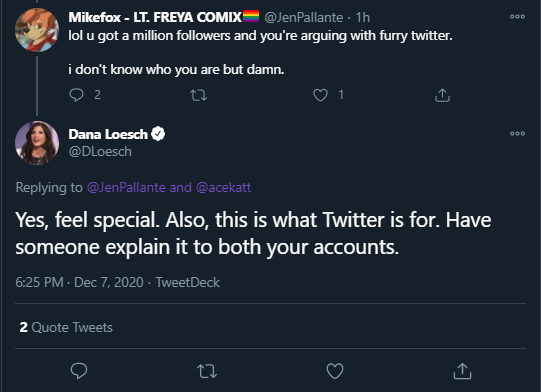Screen dimensions: 541x392
Task: Open more options on Mikefox's tweet
Action: coord(517,17)
